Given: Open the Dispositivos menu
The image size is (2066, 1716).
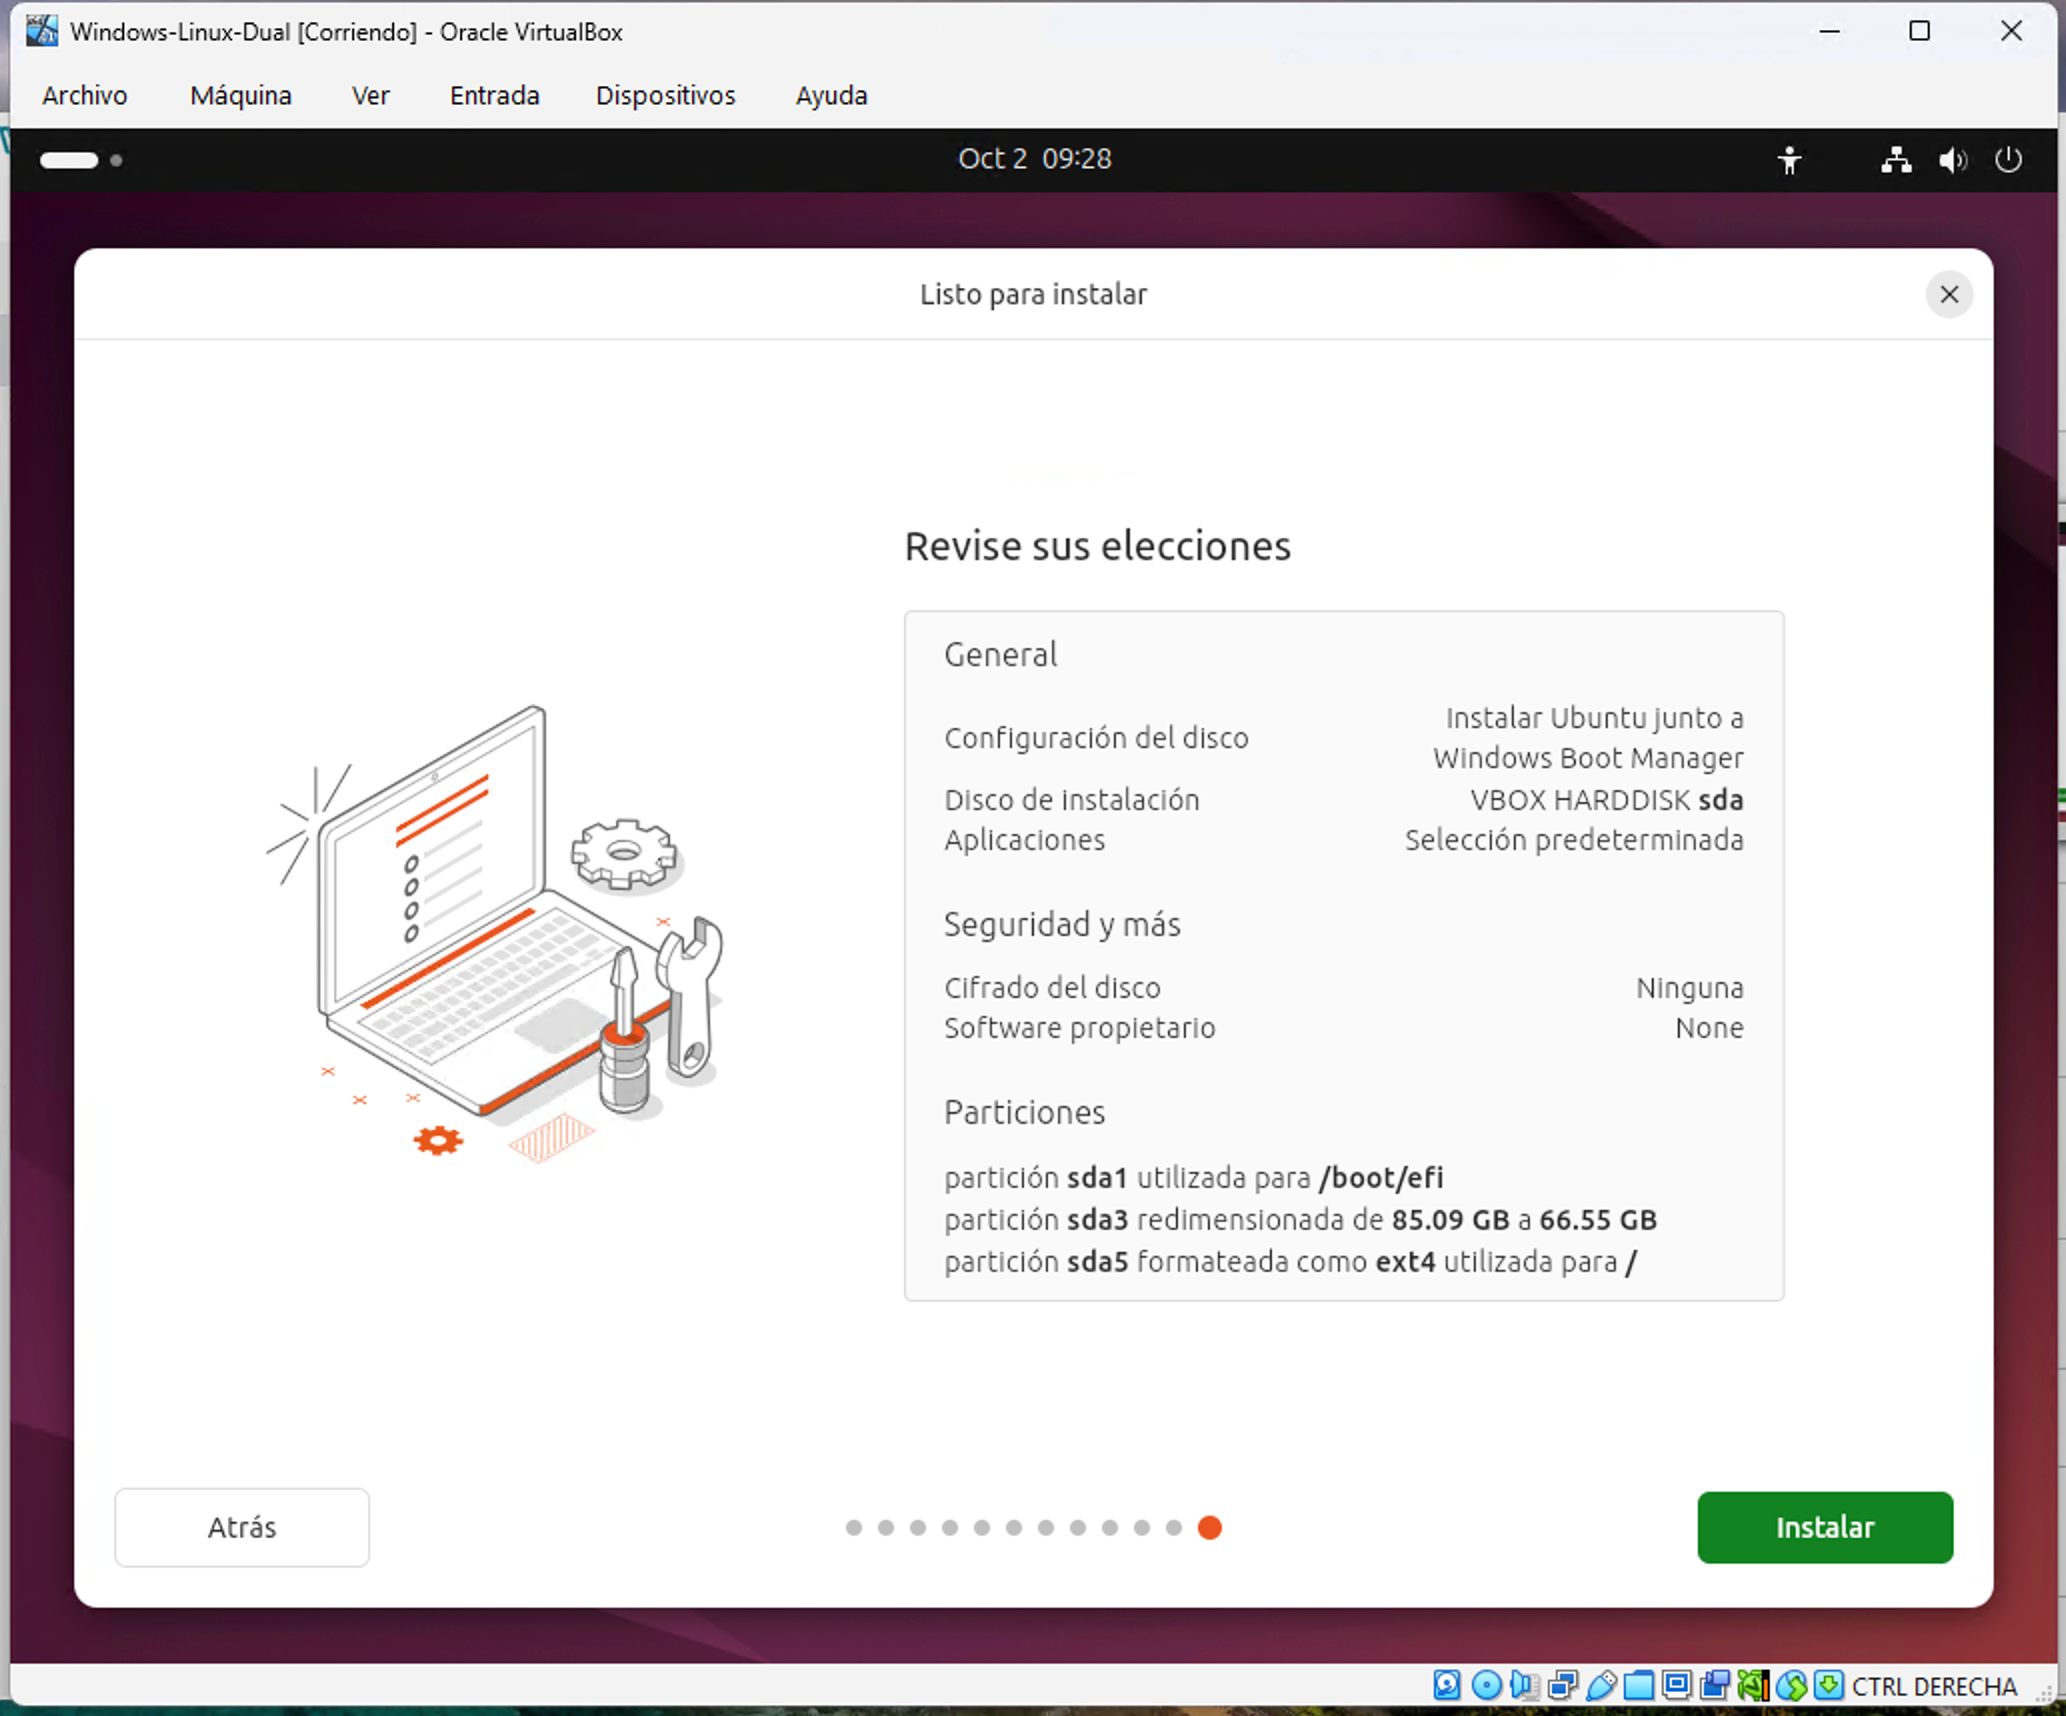Looking at the screenshot, I should coord(666,96).
